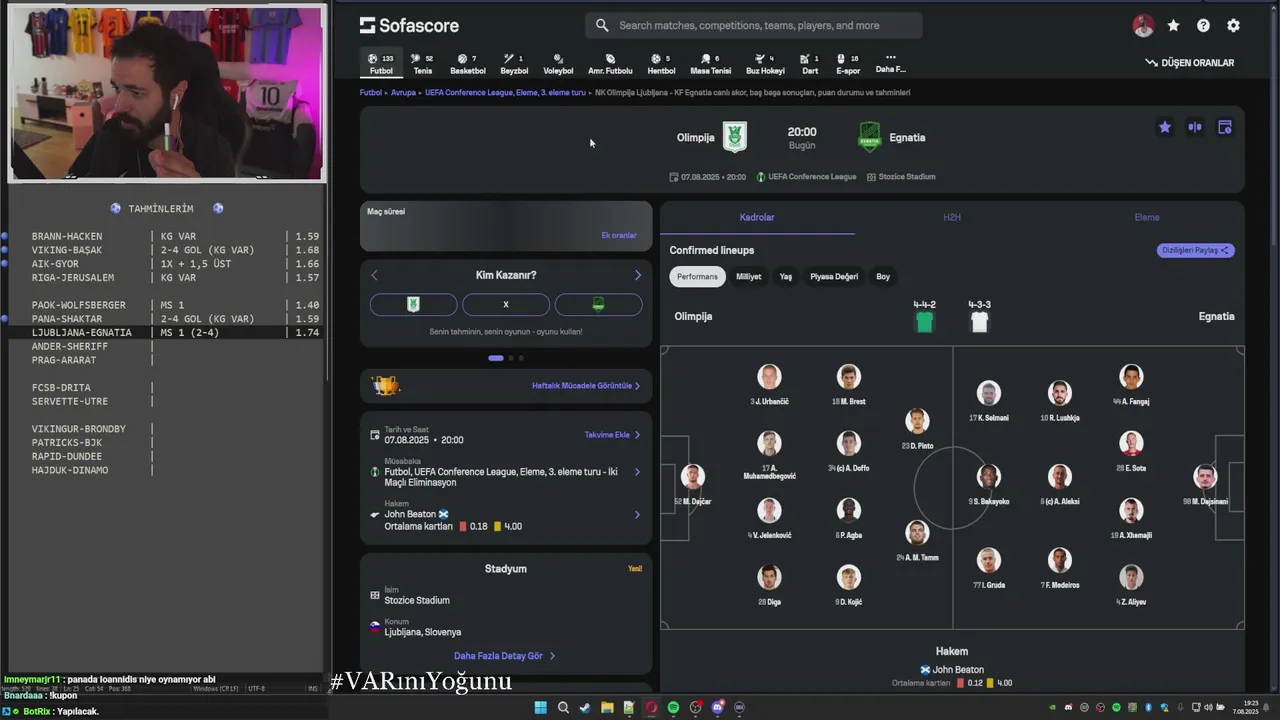
Task: Select the E-spor icon
Action: [848, 64]
